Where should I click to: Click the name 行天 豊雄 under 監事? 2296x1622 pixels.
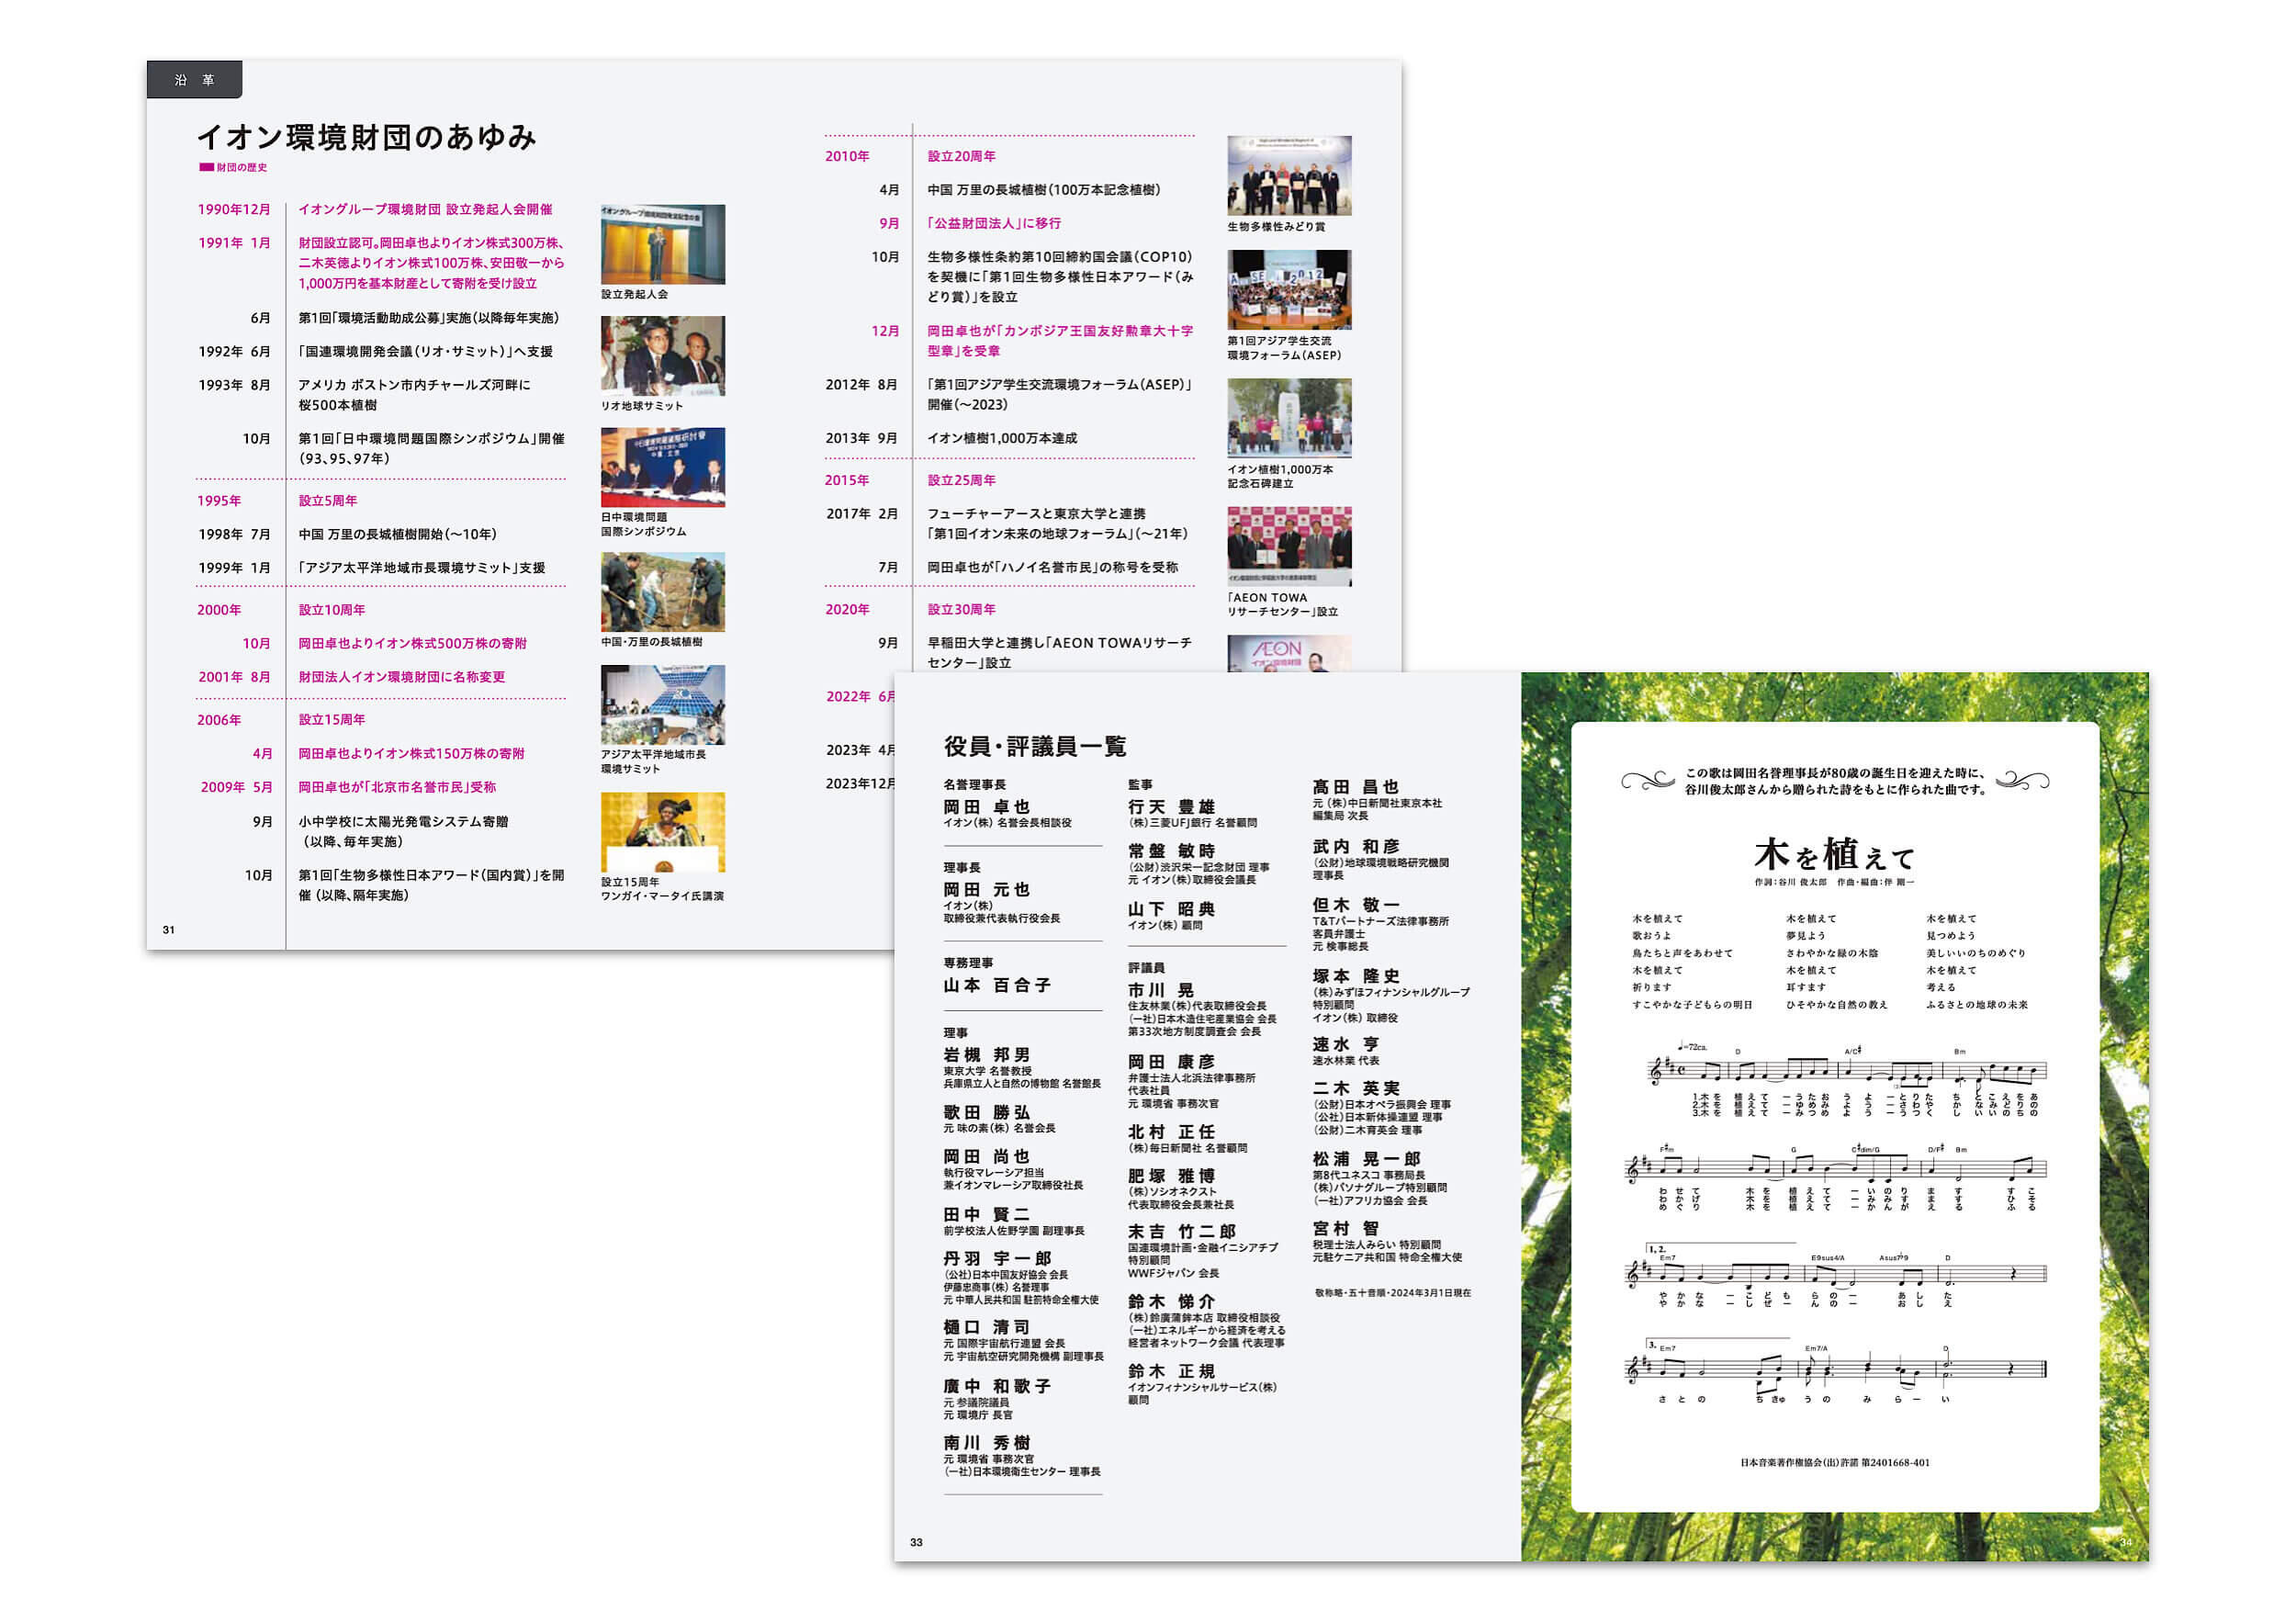(x=1171, y=806)
